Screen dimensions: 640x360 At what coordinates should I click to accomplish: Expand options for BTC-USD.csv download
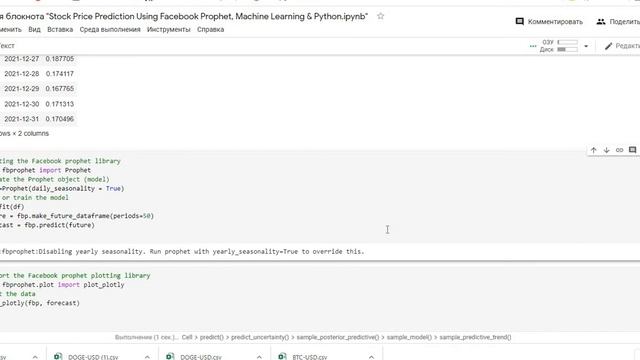click(371, 357)
